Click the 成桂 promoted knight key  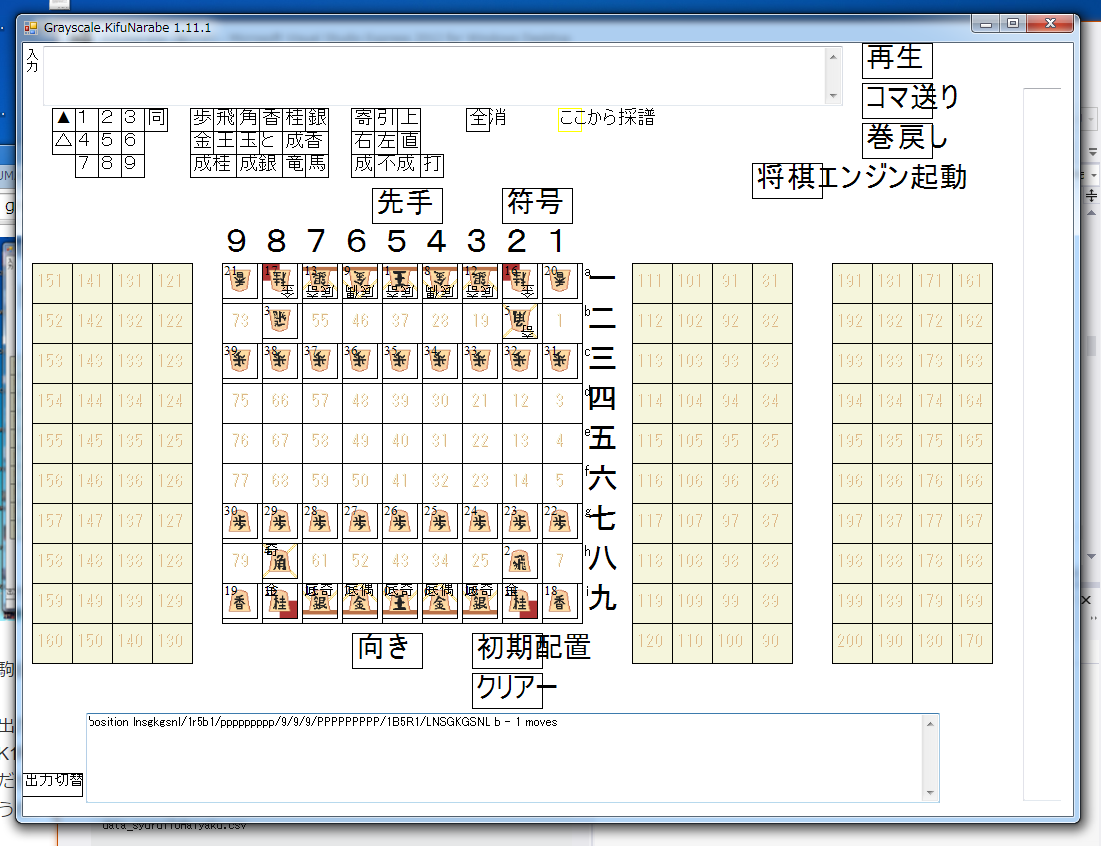pyautogui.click(x=213, y=165)
